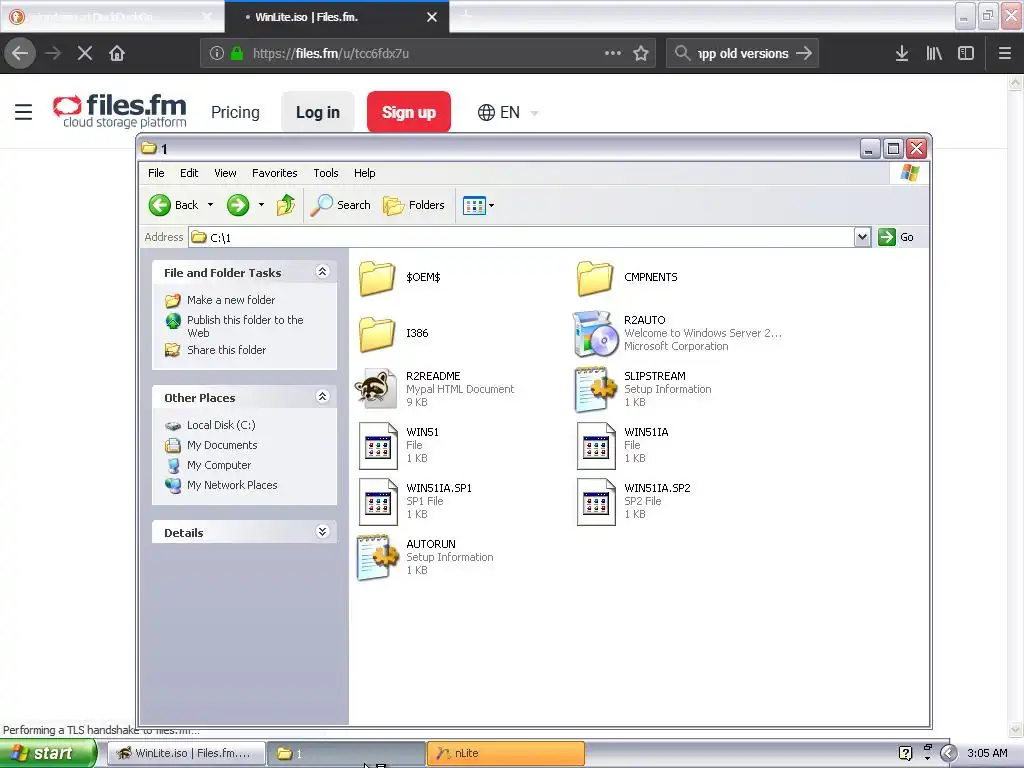Go to My Documents
Image resolution: width=1024 pixels, height=768 pixels.
[222, 445]
